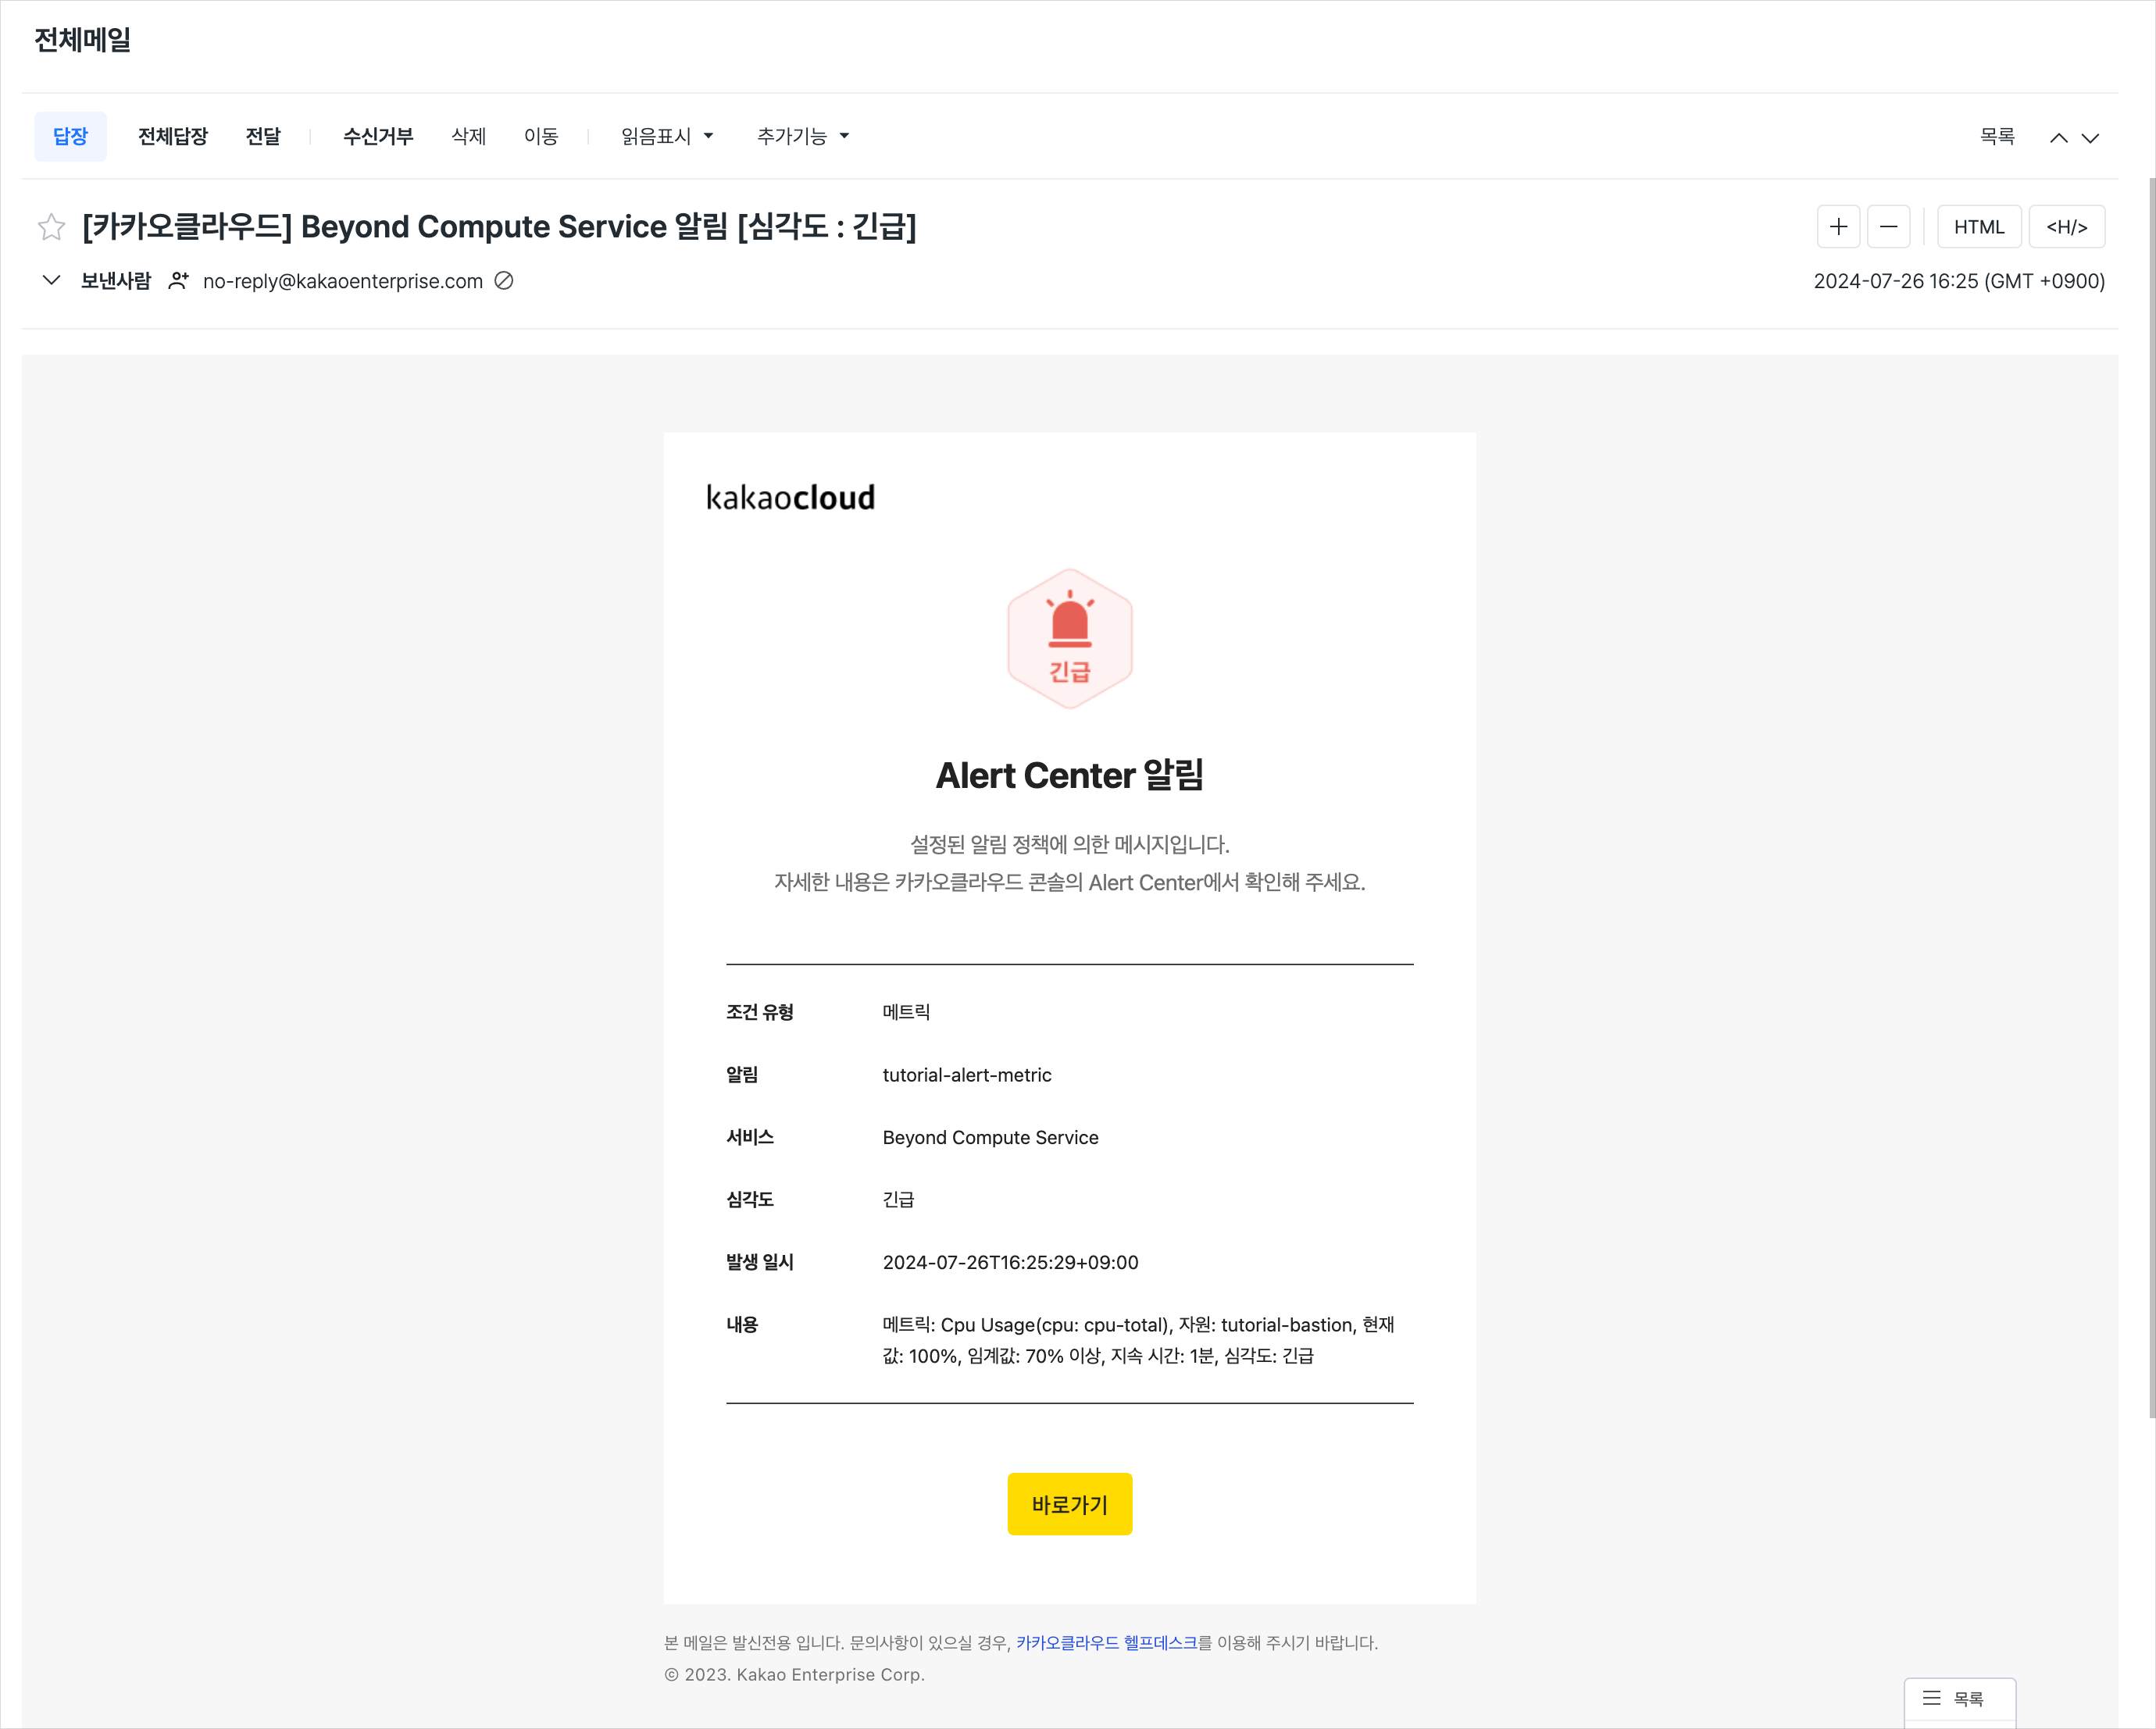Click the floating 목록 button at bottom
The height and width of the screenshot is (1729, 2156).
(1959, 1699)
